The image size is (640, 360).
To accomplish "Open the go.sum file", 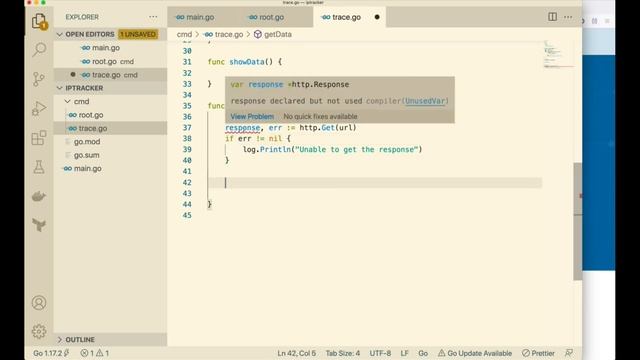I will (x=87, y=155).
